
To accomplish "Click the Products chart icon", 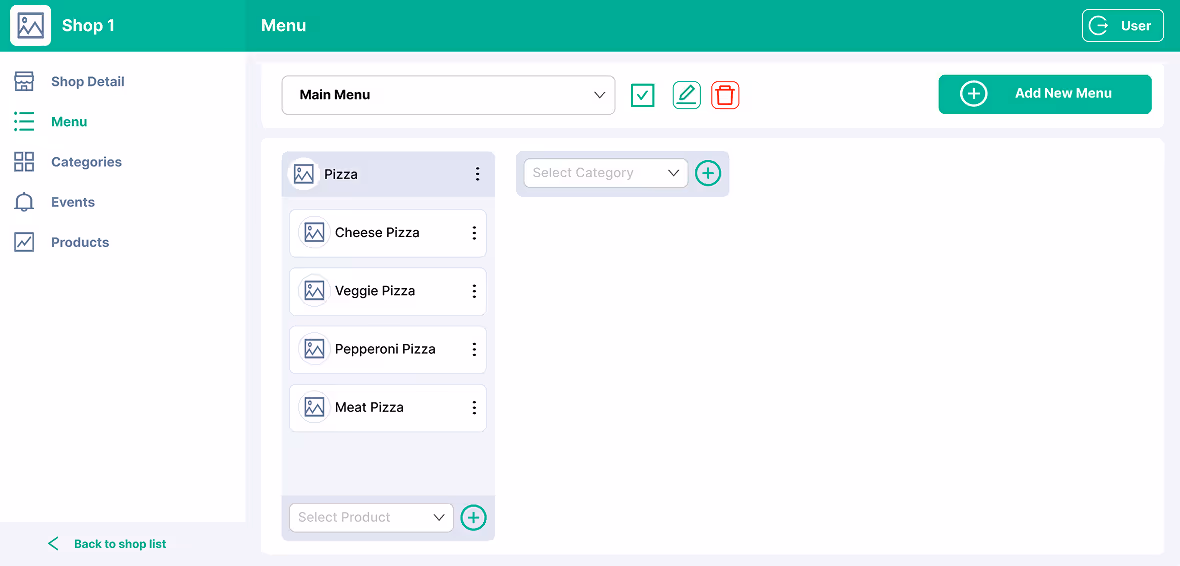I will [24, 242].
